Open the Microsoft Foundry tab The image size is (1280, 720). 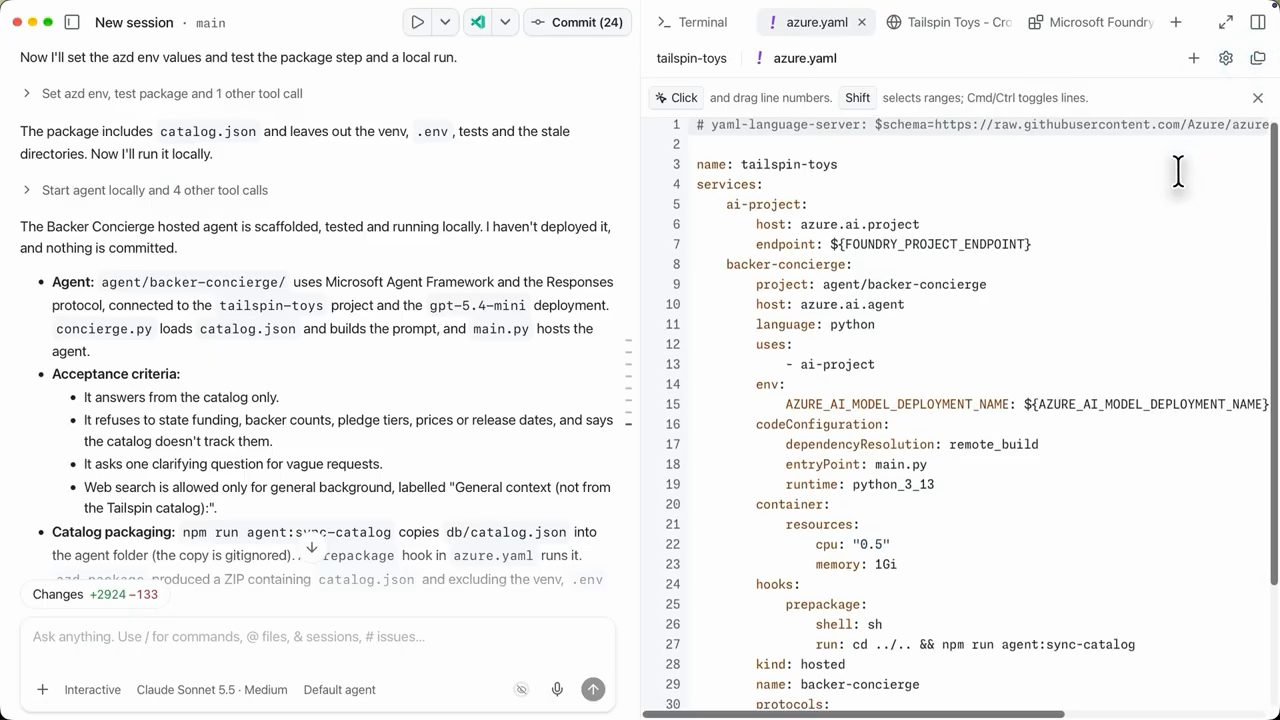click(1090, 22)
